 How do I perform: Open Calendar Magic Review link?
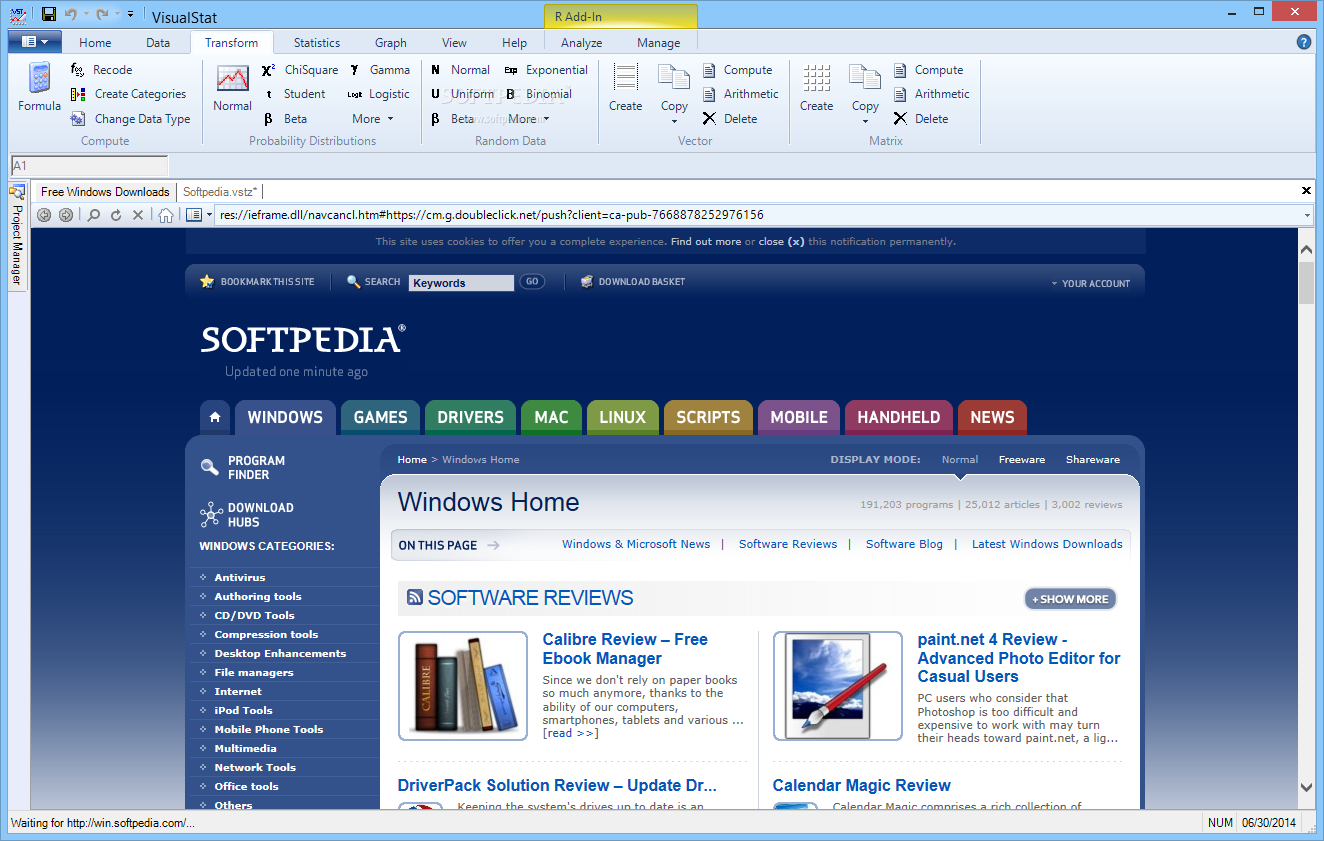(862, 786)
